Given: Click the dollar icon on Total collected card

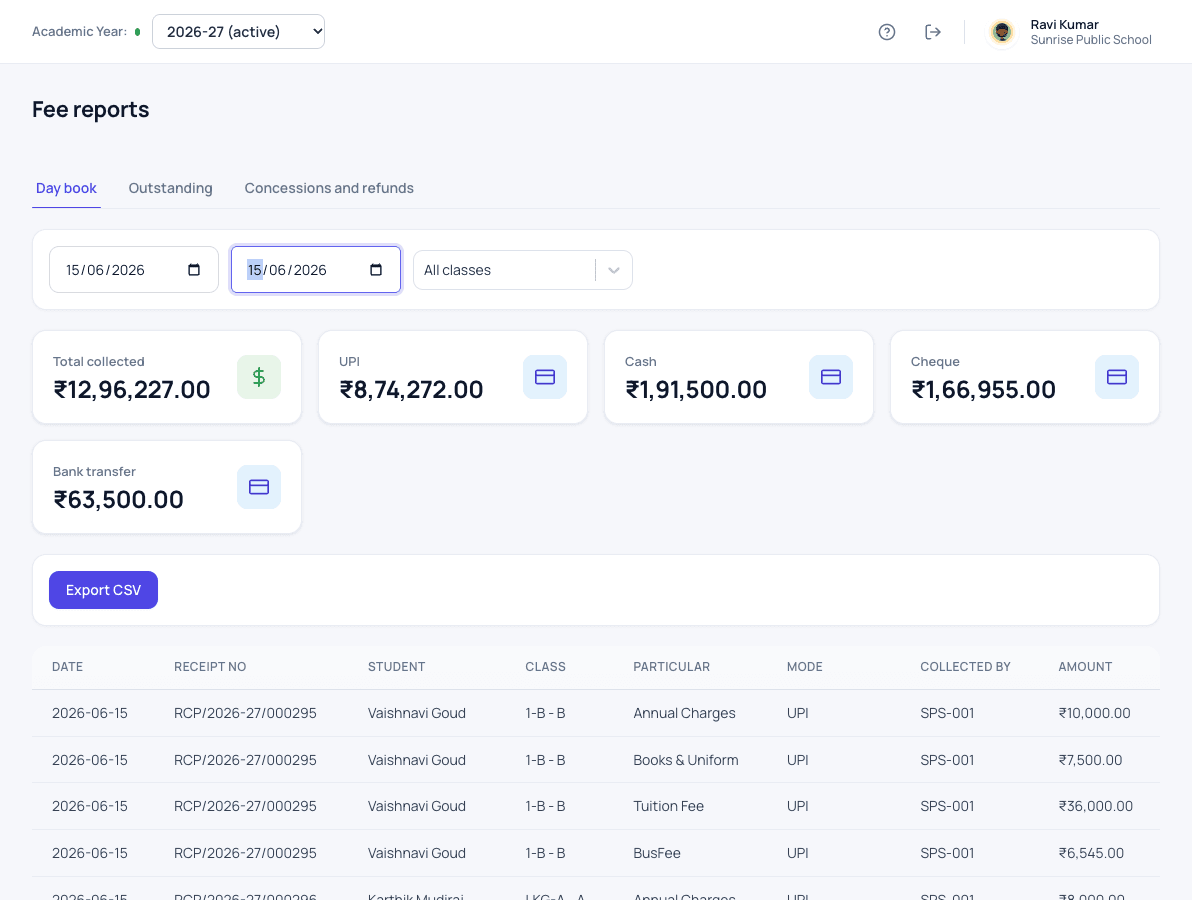Looking at the screenshot, I should (259, 377).
